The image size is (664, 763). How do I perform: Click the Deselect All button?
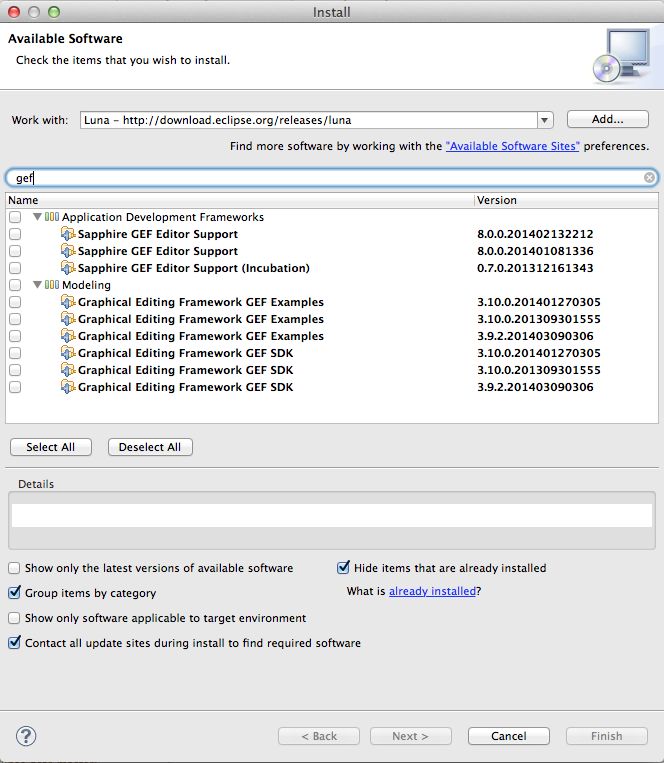(x=150, y=447)
